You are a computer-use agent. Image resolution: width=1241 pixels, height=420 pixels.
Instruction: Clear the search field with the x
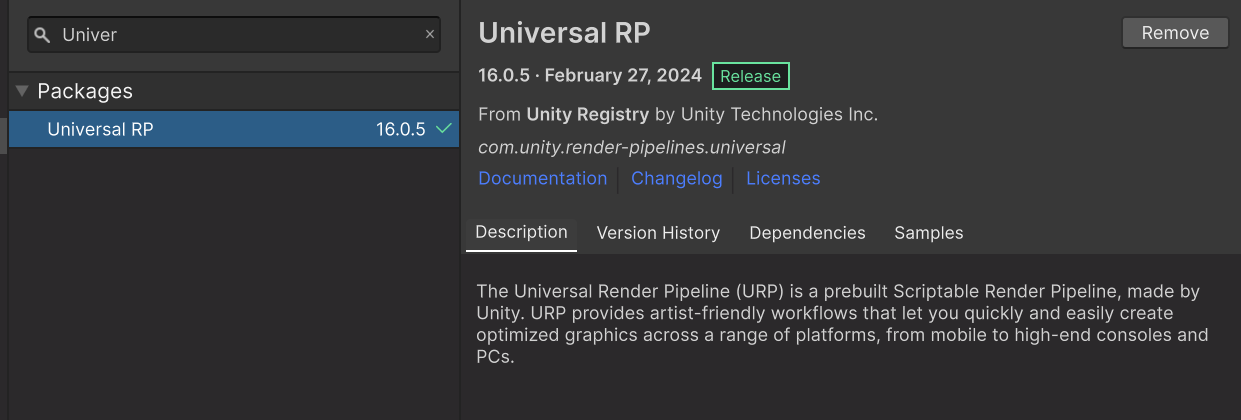(x=430, y=34)
